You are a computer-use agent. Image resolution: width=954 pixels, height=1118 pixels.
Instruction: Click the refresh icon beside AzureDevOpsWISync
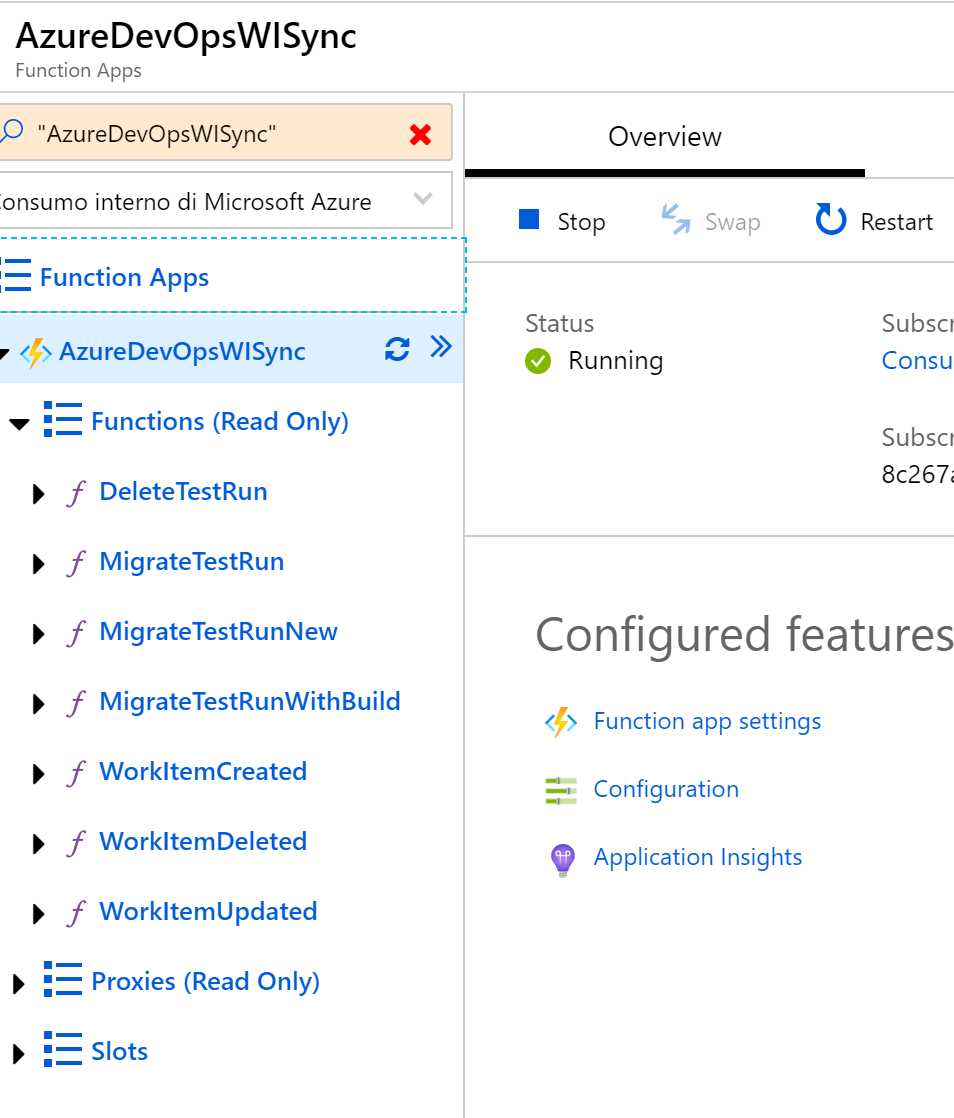pyautogui.click(x=398, y=350)
